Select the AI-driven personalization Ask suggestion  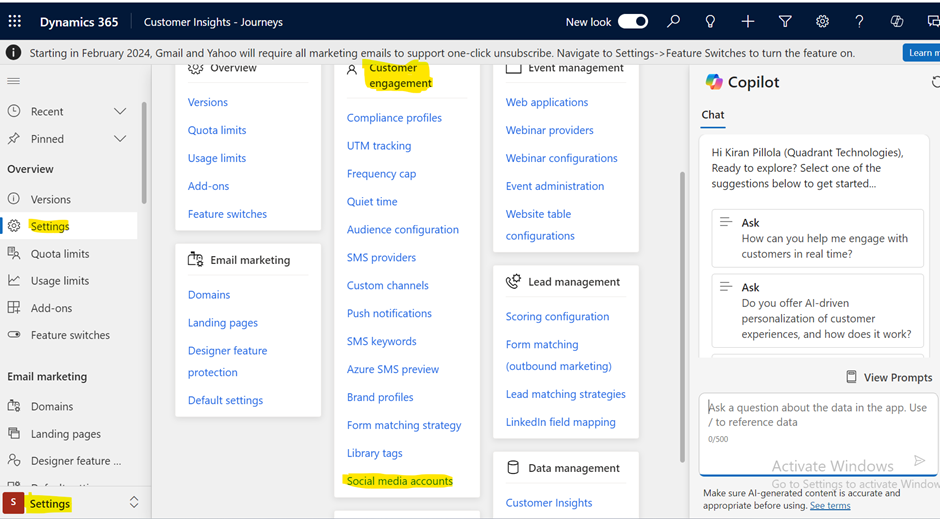817,310
